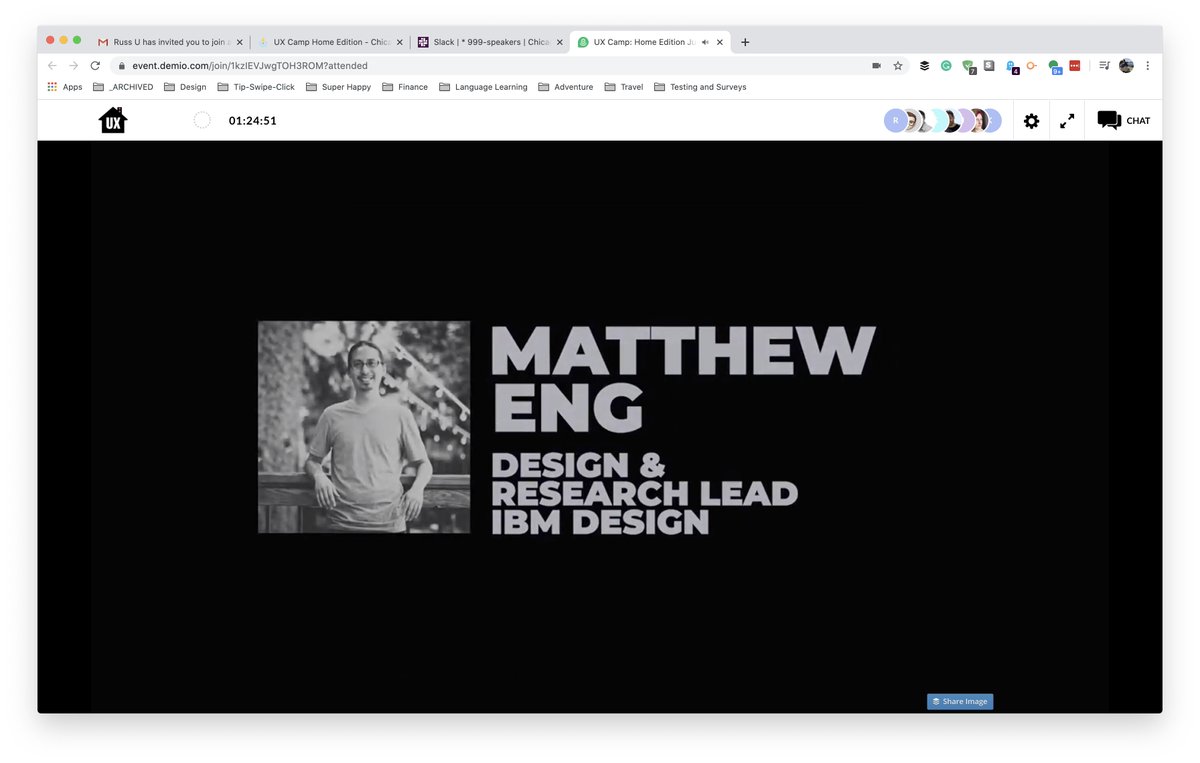
Task: Open the Testing and Surveys bookmarks folder
Action: point(700,87)
